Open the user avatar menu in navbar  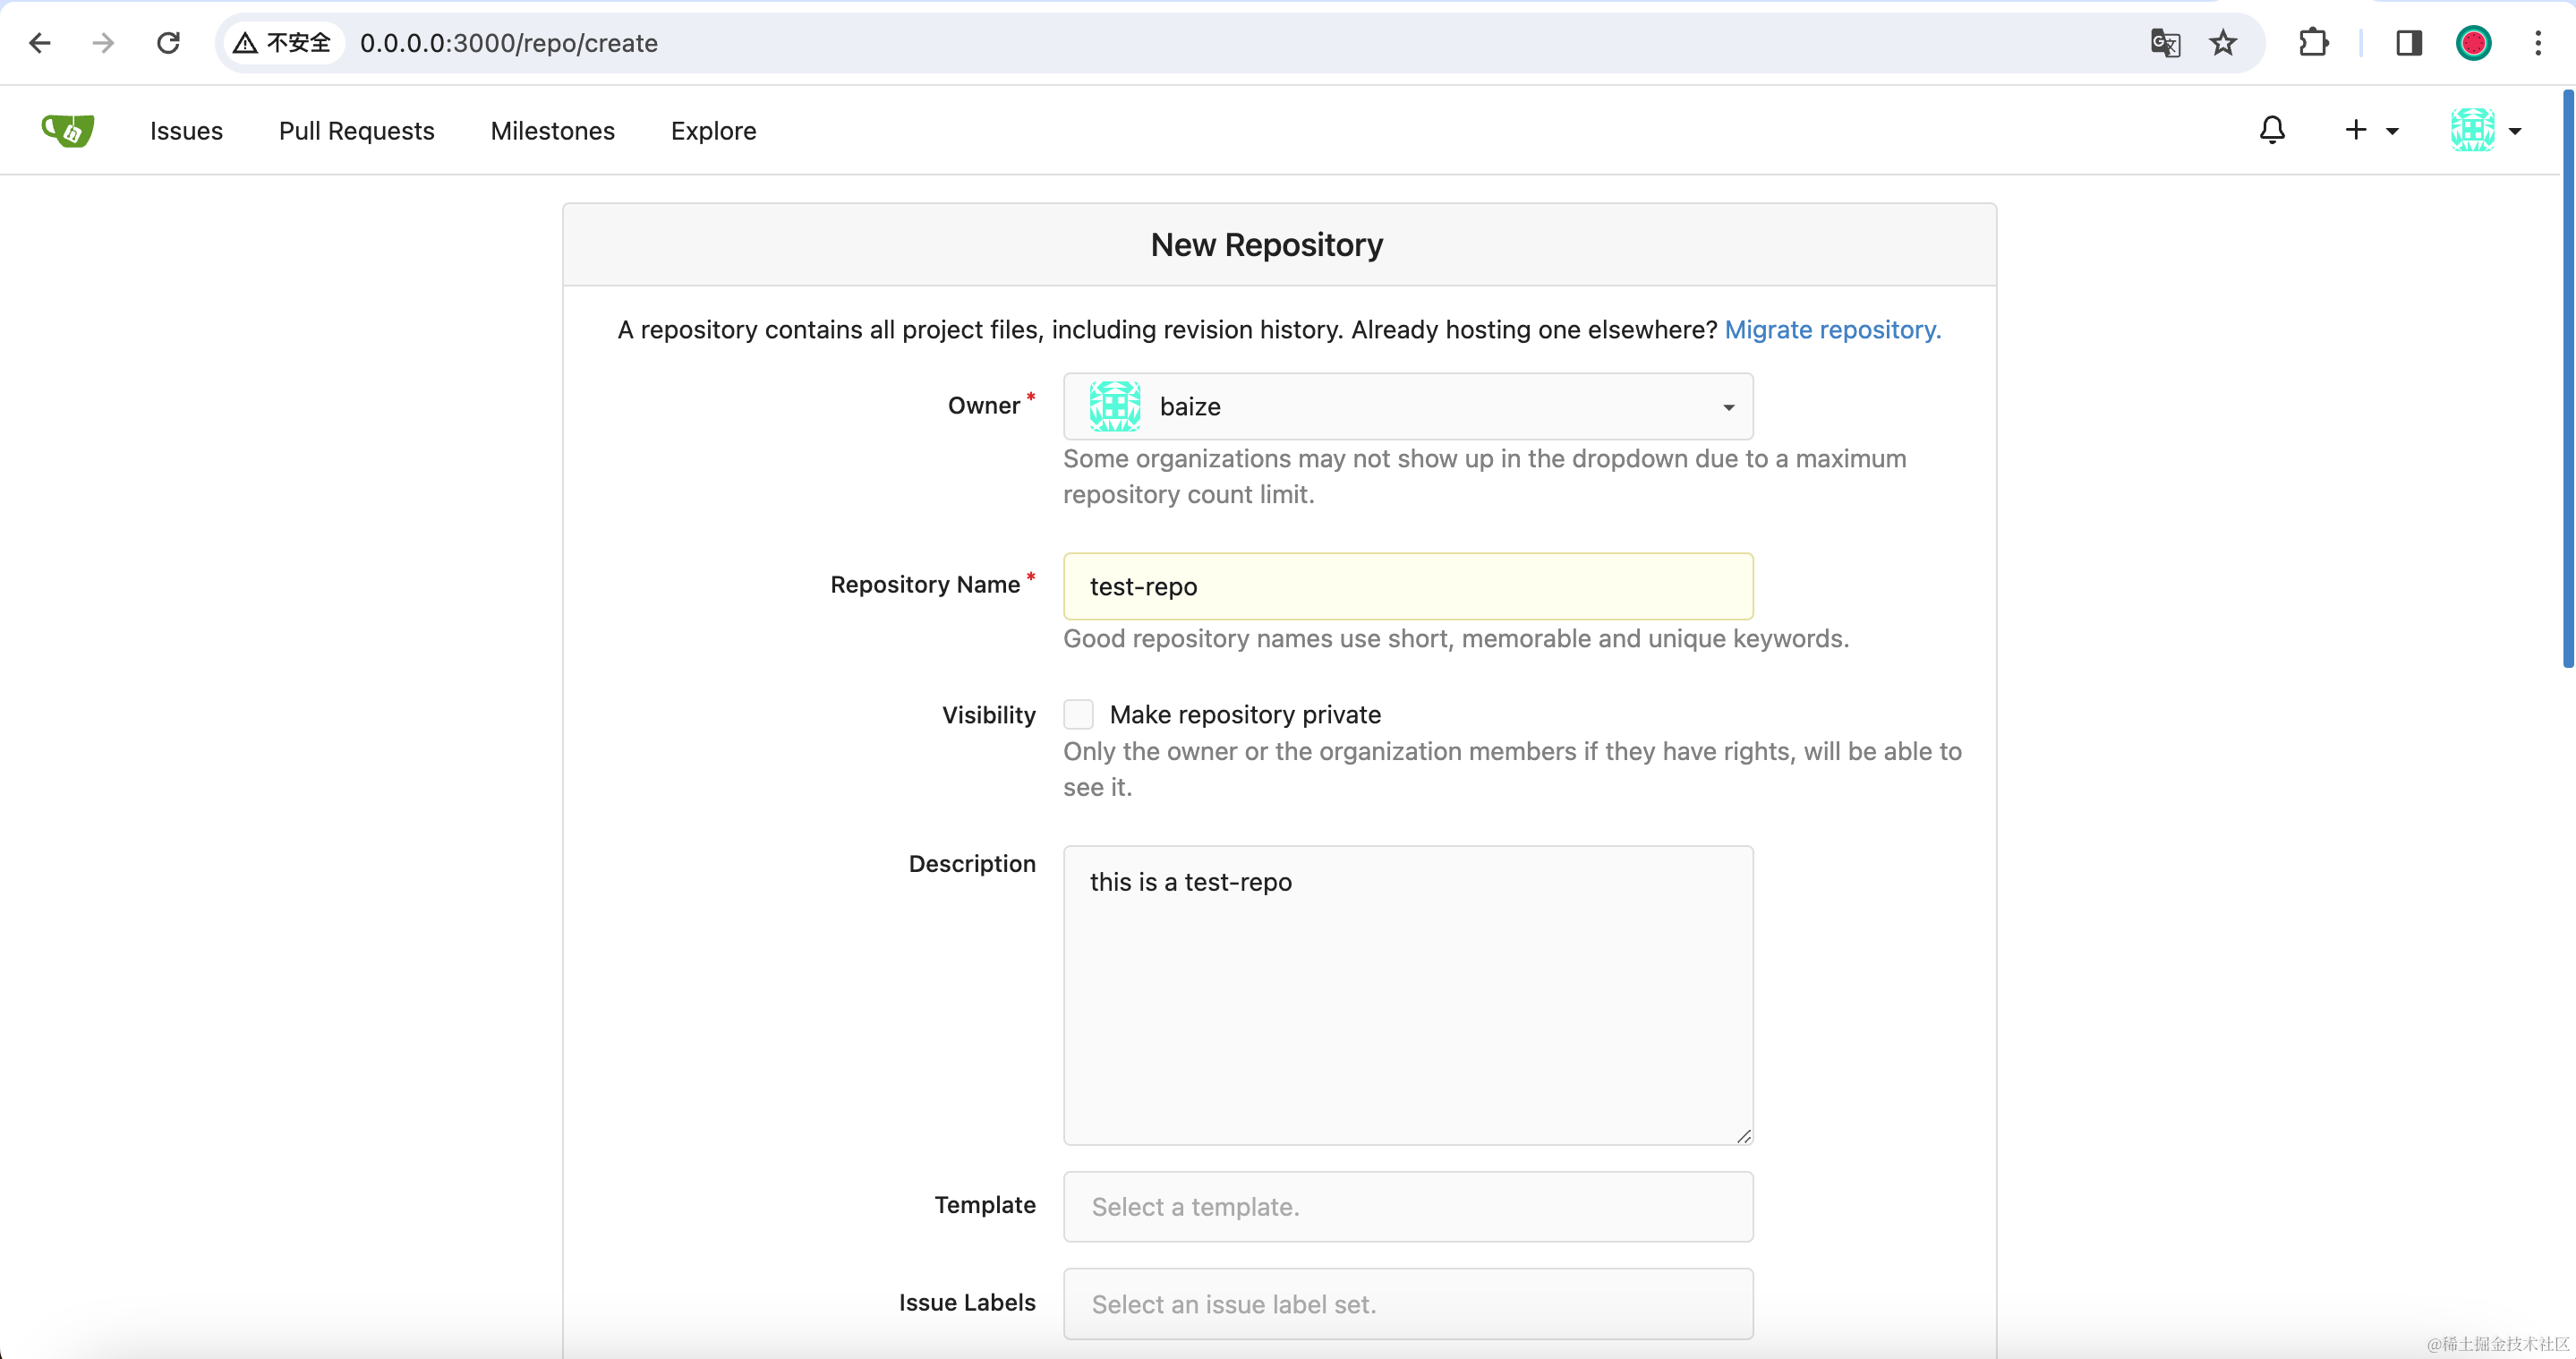(x=2486, y=130)
